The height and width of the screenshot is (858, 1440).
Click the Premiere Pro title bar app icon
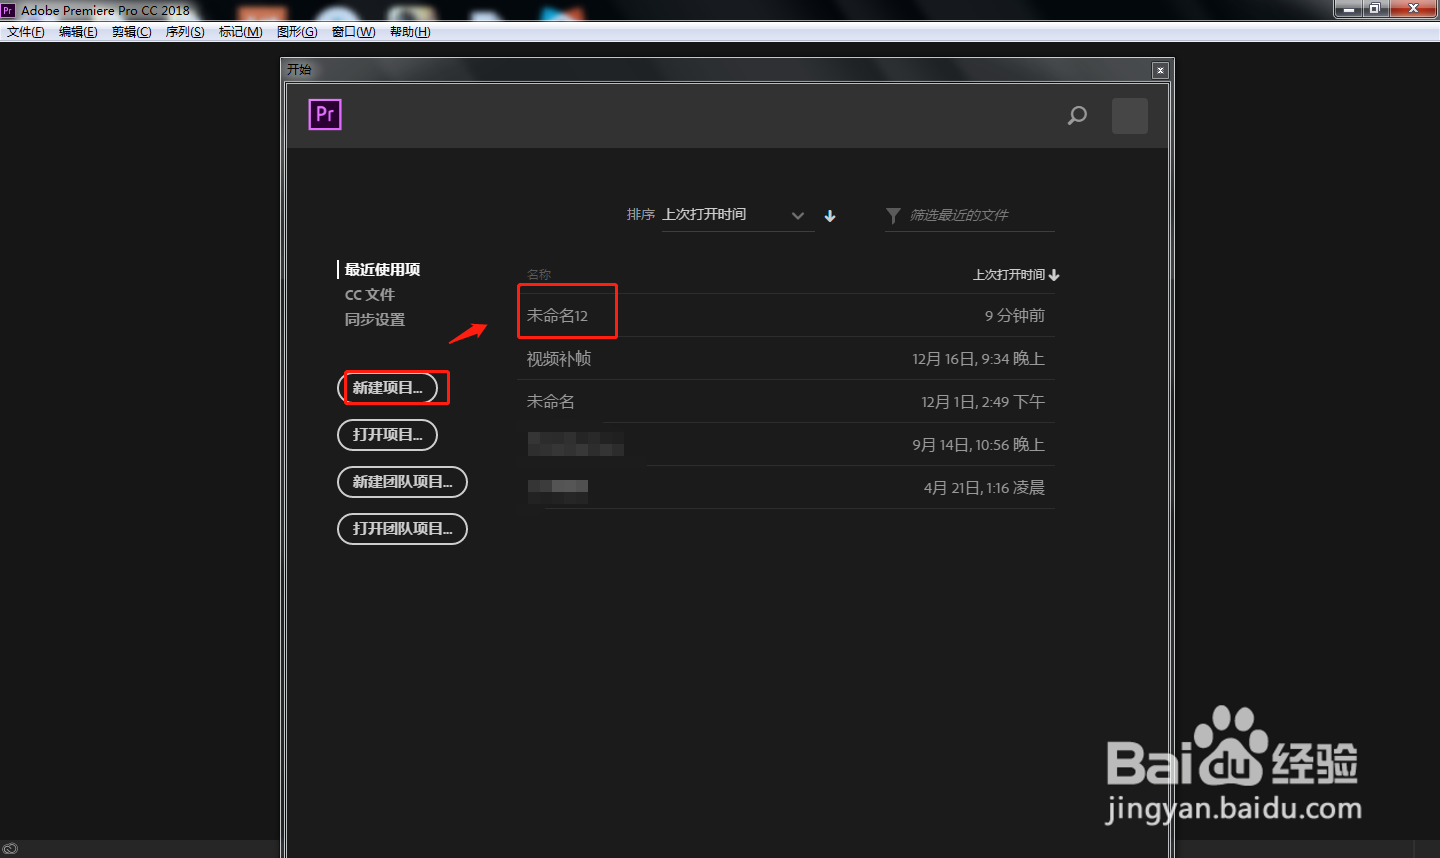pyautogui.click(x=8, y=10)
